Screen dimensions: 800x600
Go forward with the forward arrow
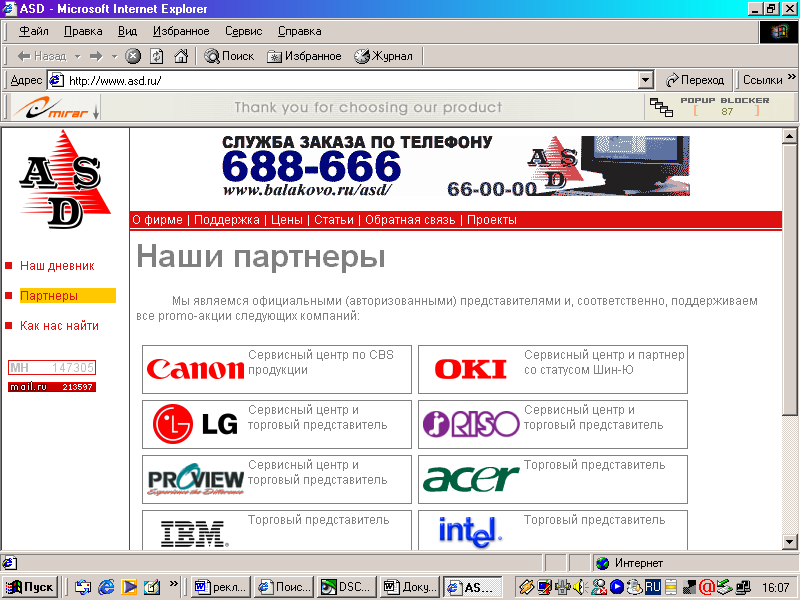coord(96,56)
